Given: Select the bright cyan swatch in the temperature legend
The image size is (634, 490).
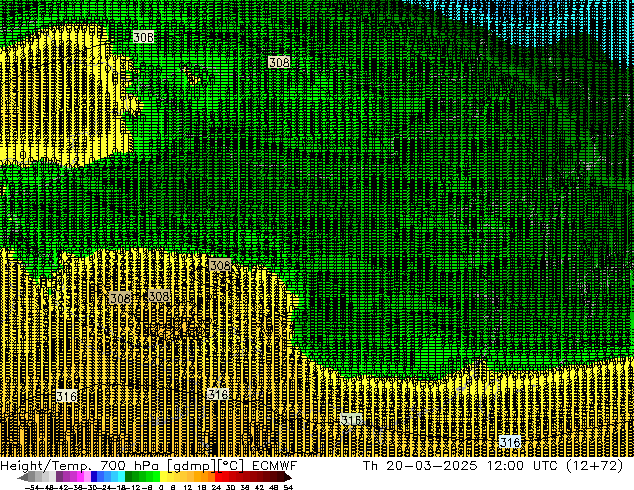Looking at the screenshot, I should tap(121, 478).
